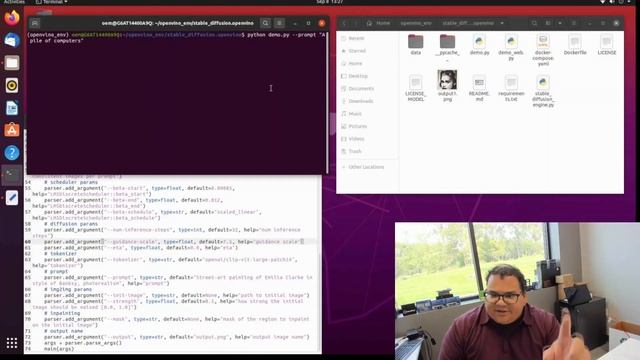Viewport: 640px width, 360px height.
Task: Click the '# tokenizer' comment line in editor
Action: point(60,253)
